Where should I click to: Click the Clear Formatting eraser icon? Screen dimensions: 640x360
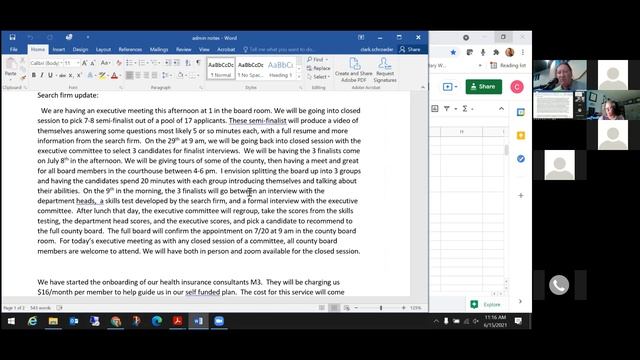pyautogui.click(x=119, y=63)
